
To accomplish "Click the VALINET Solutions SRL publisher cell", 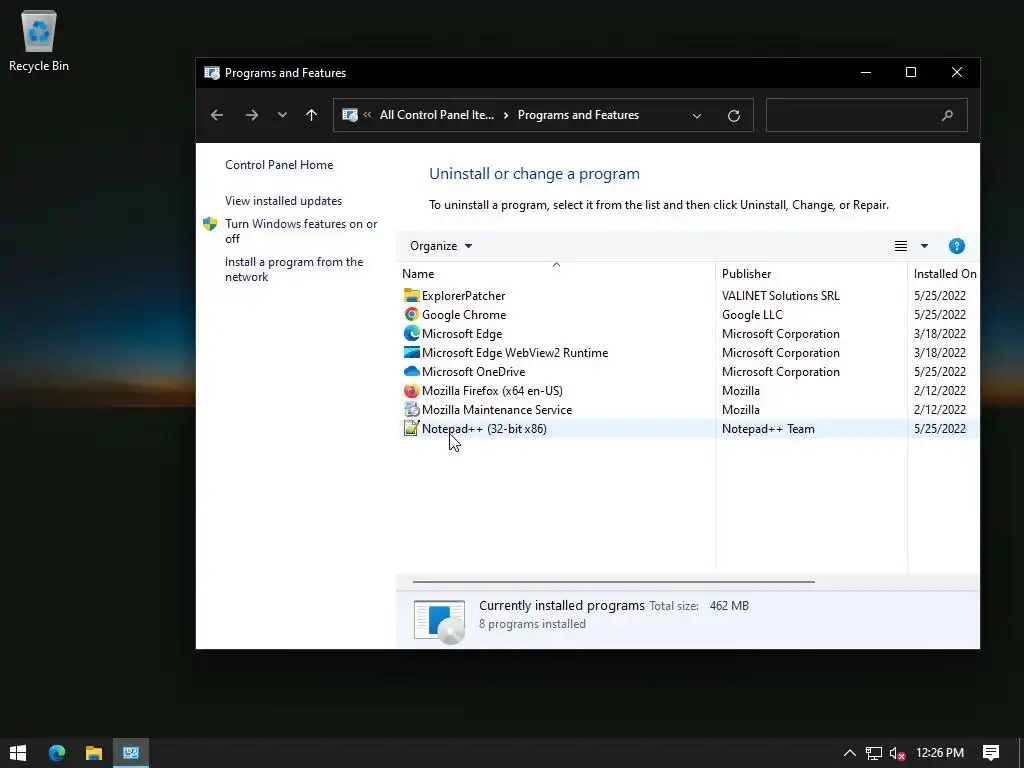I will [x=780, y=295].
